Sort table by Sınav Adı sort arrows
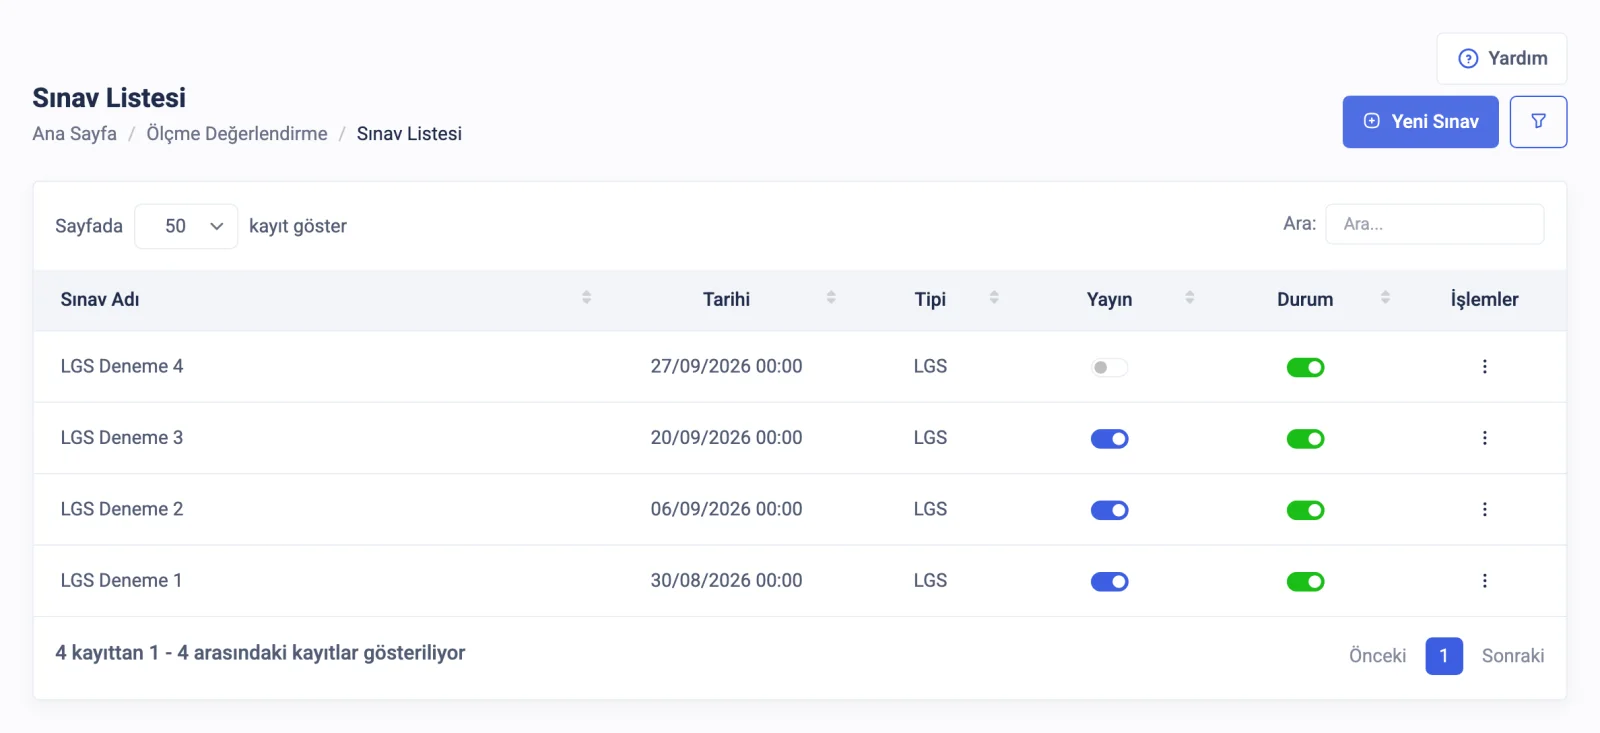The width and height of the screenshot is (1600, 733). coord(587,298)
